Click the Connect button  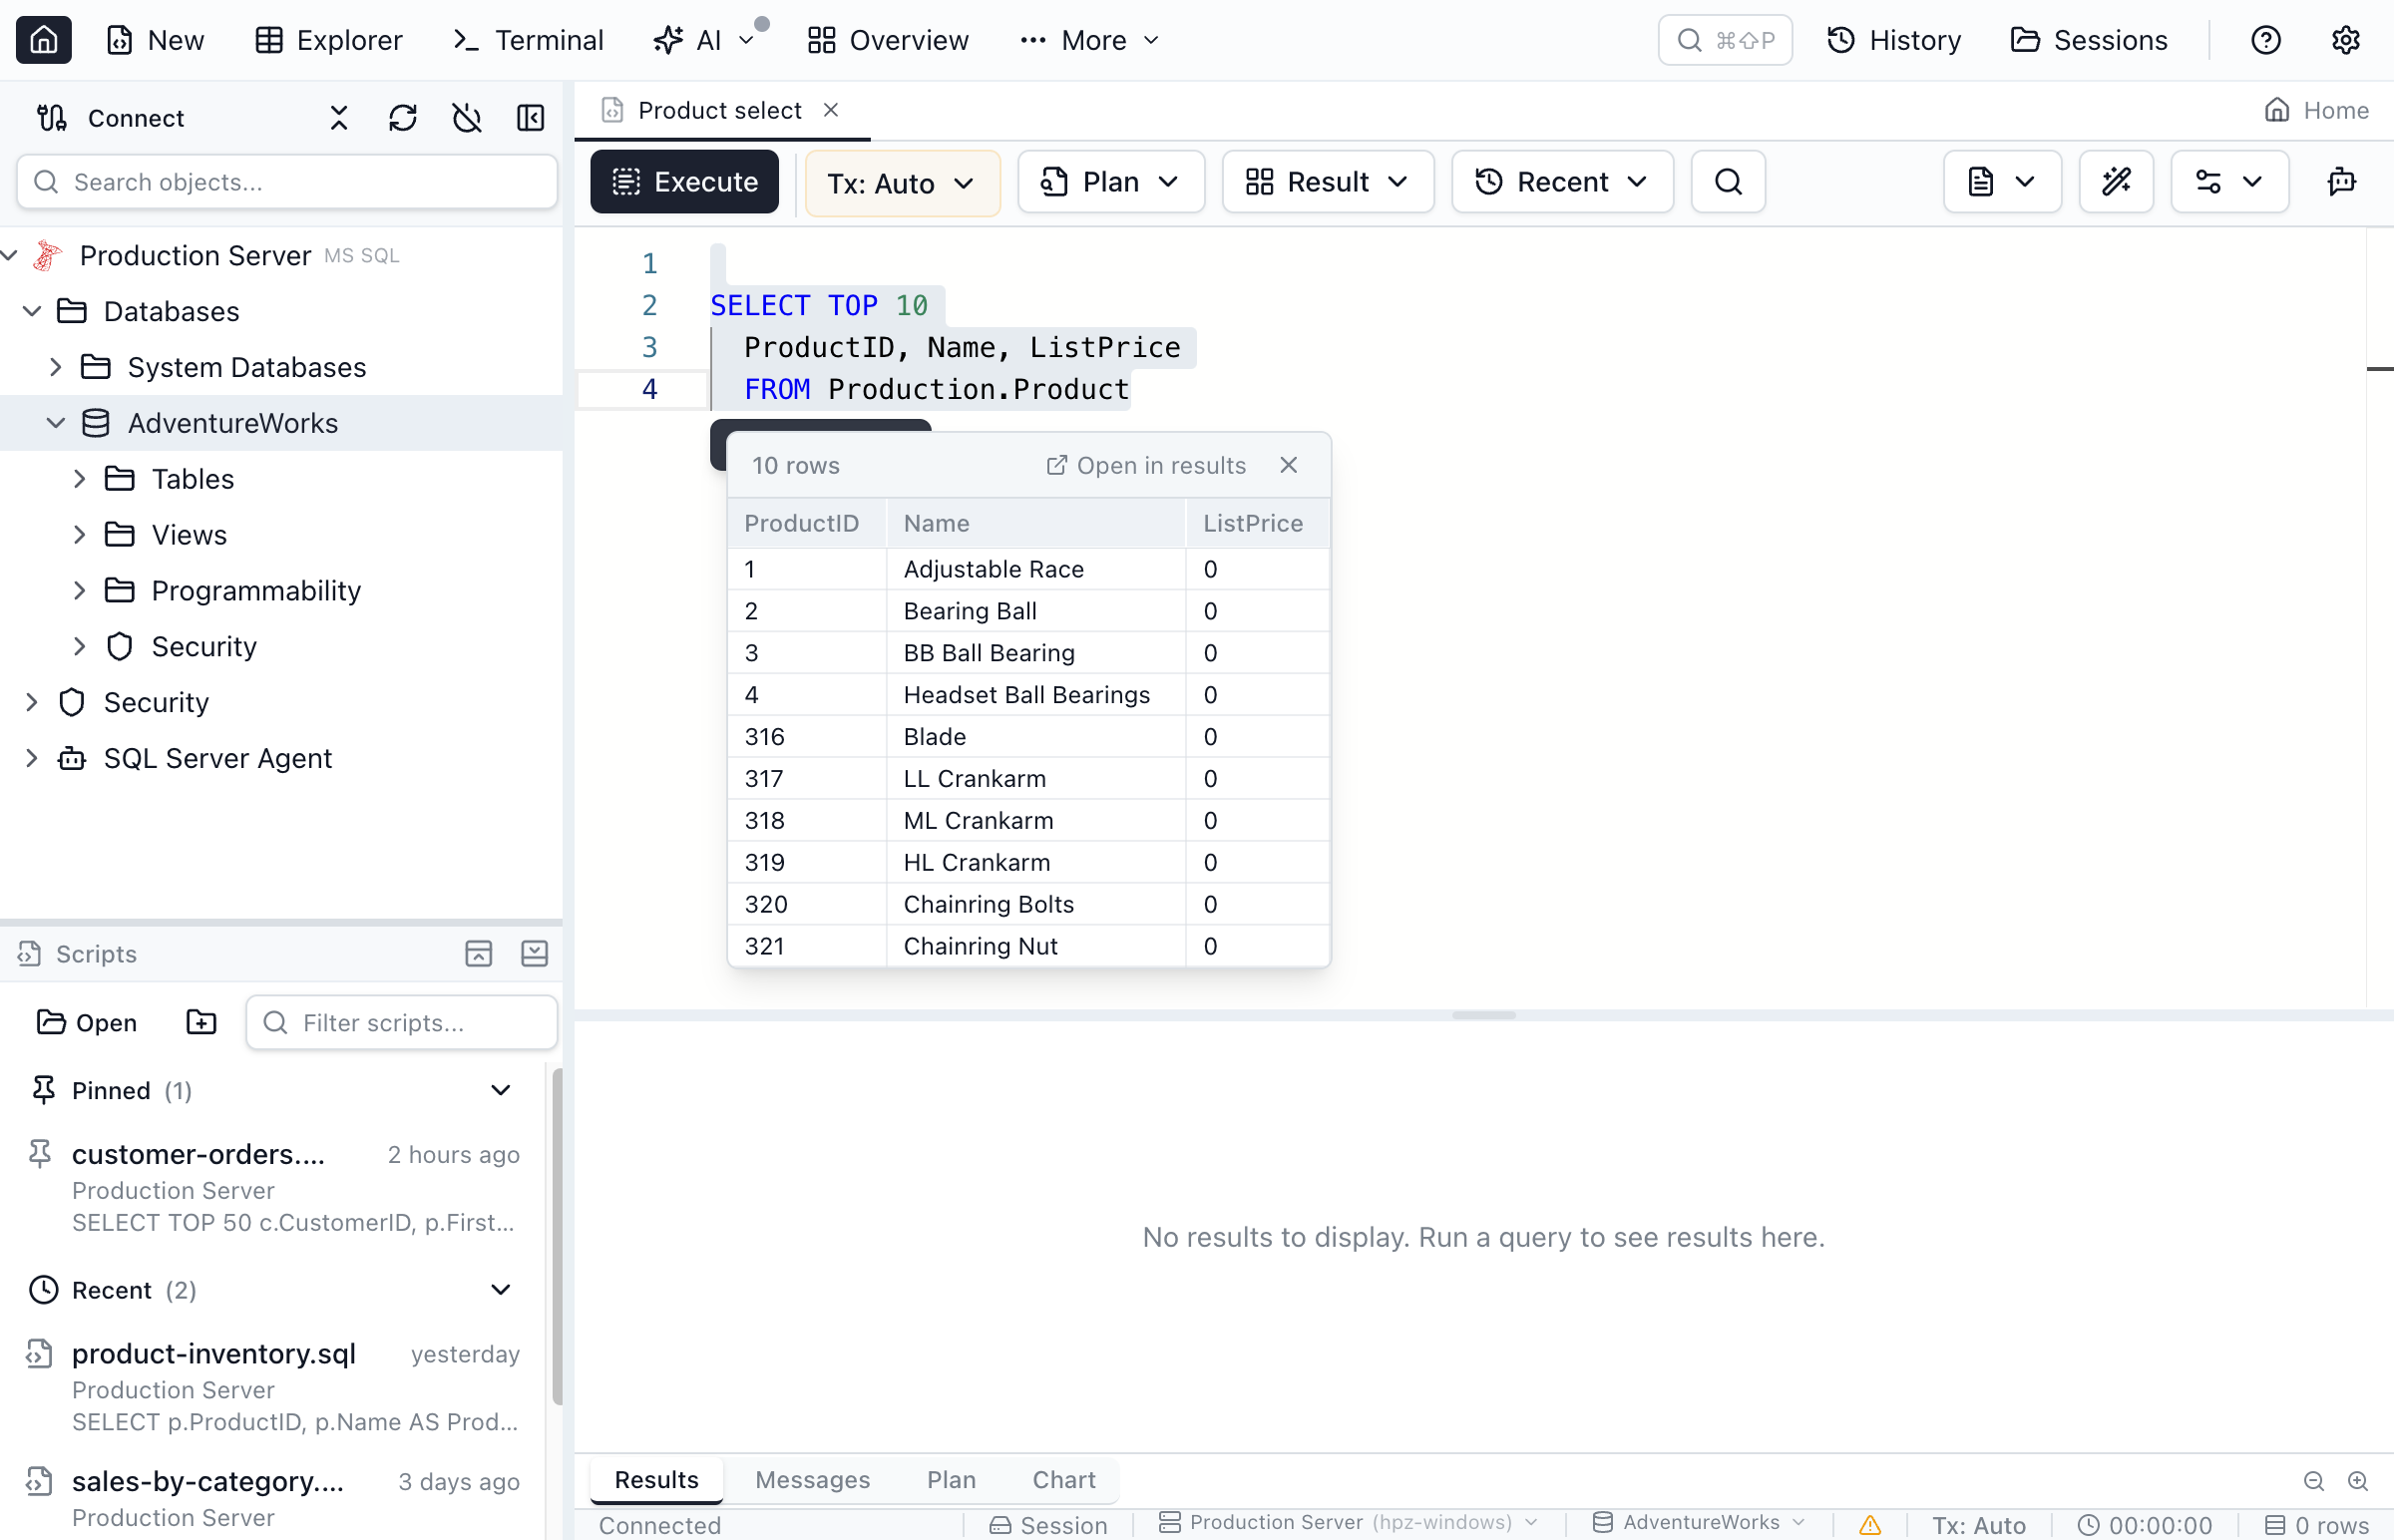111,118
